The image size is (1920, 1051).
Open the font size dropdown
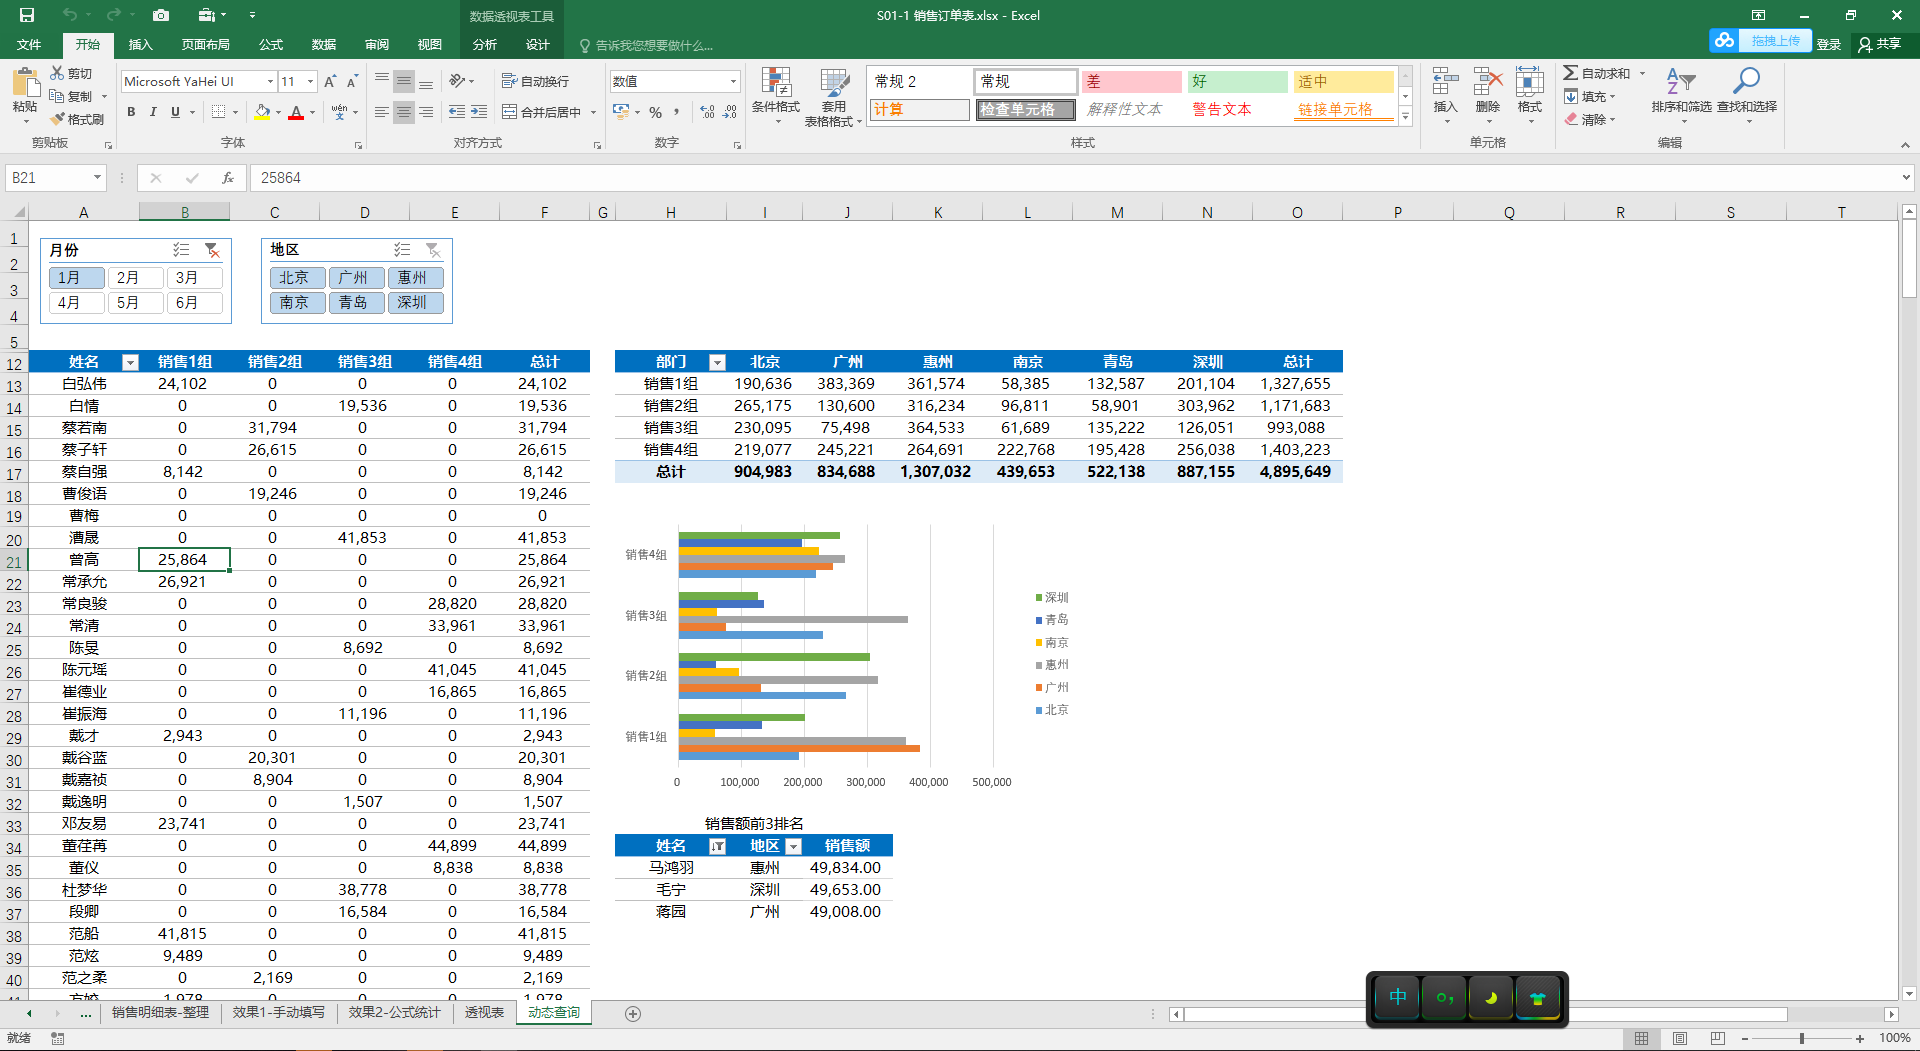311,81
